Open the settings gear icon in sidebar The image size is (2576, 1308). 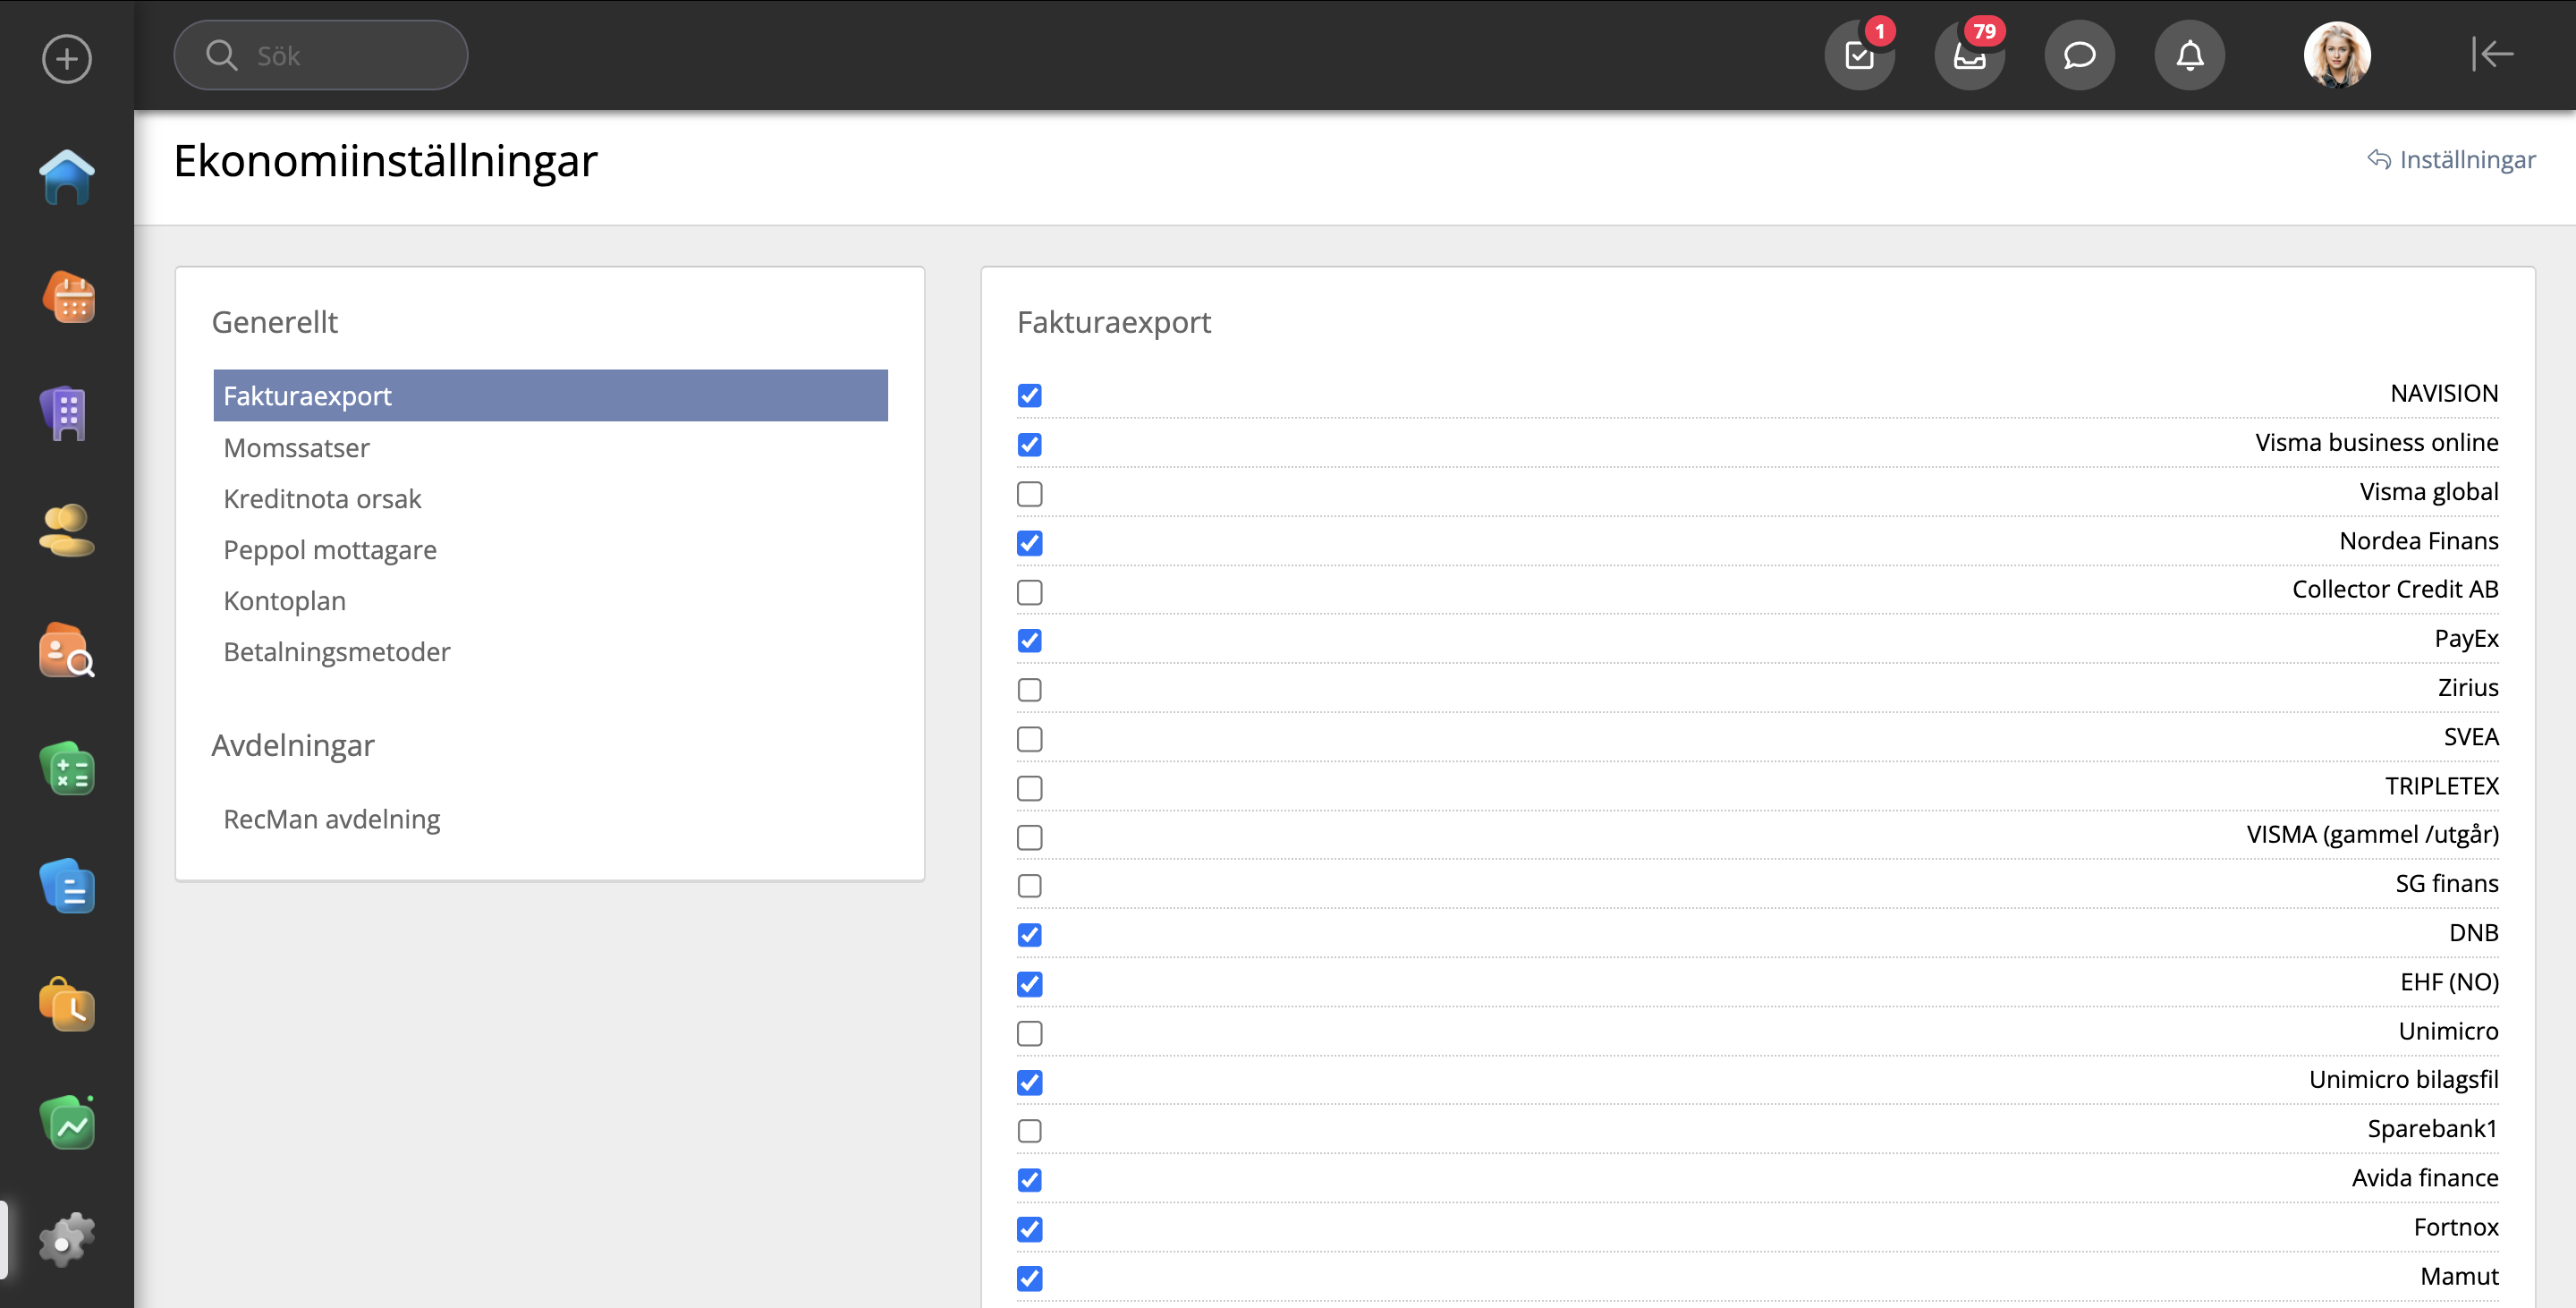coord(67,1241)
